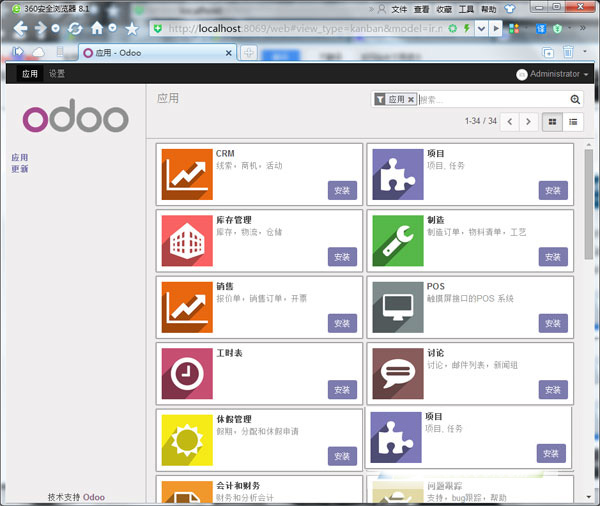
Task: Click the browser trash bin icon
Action: point(568,51)
